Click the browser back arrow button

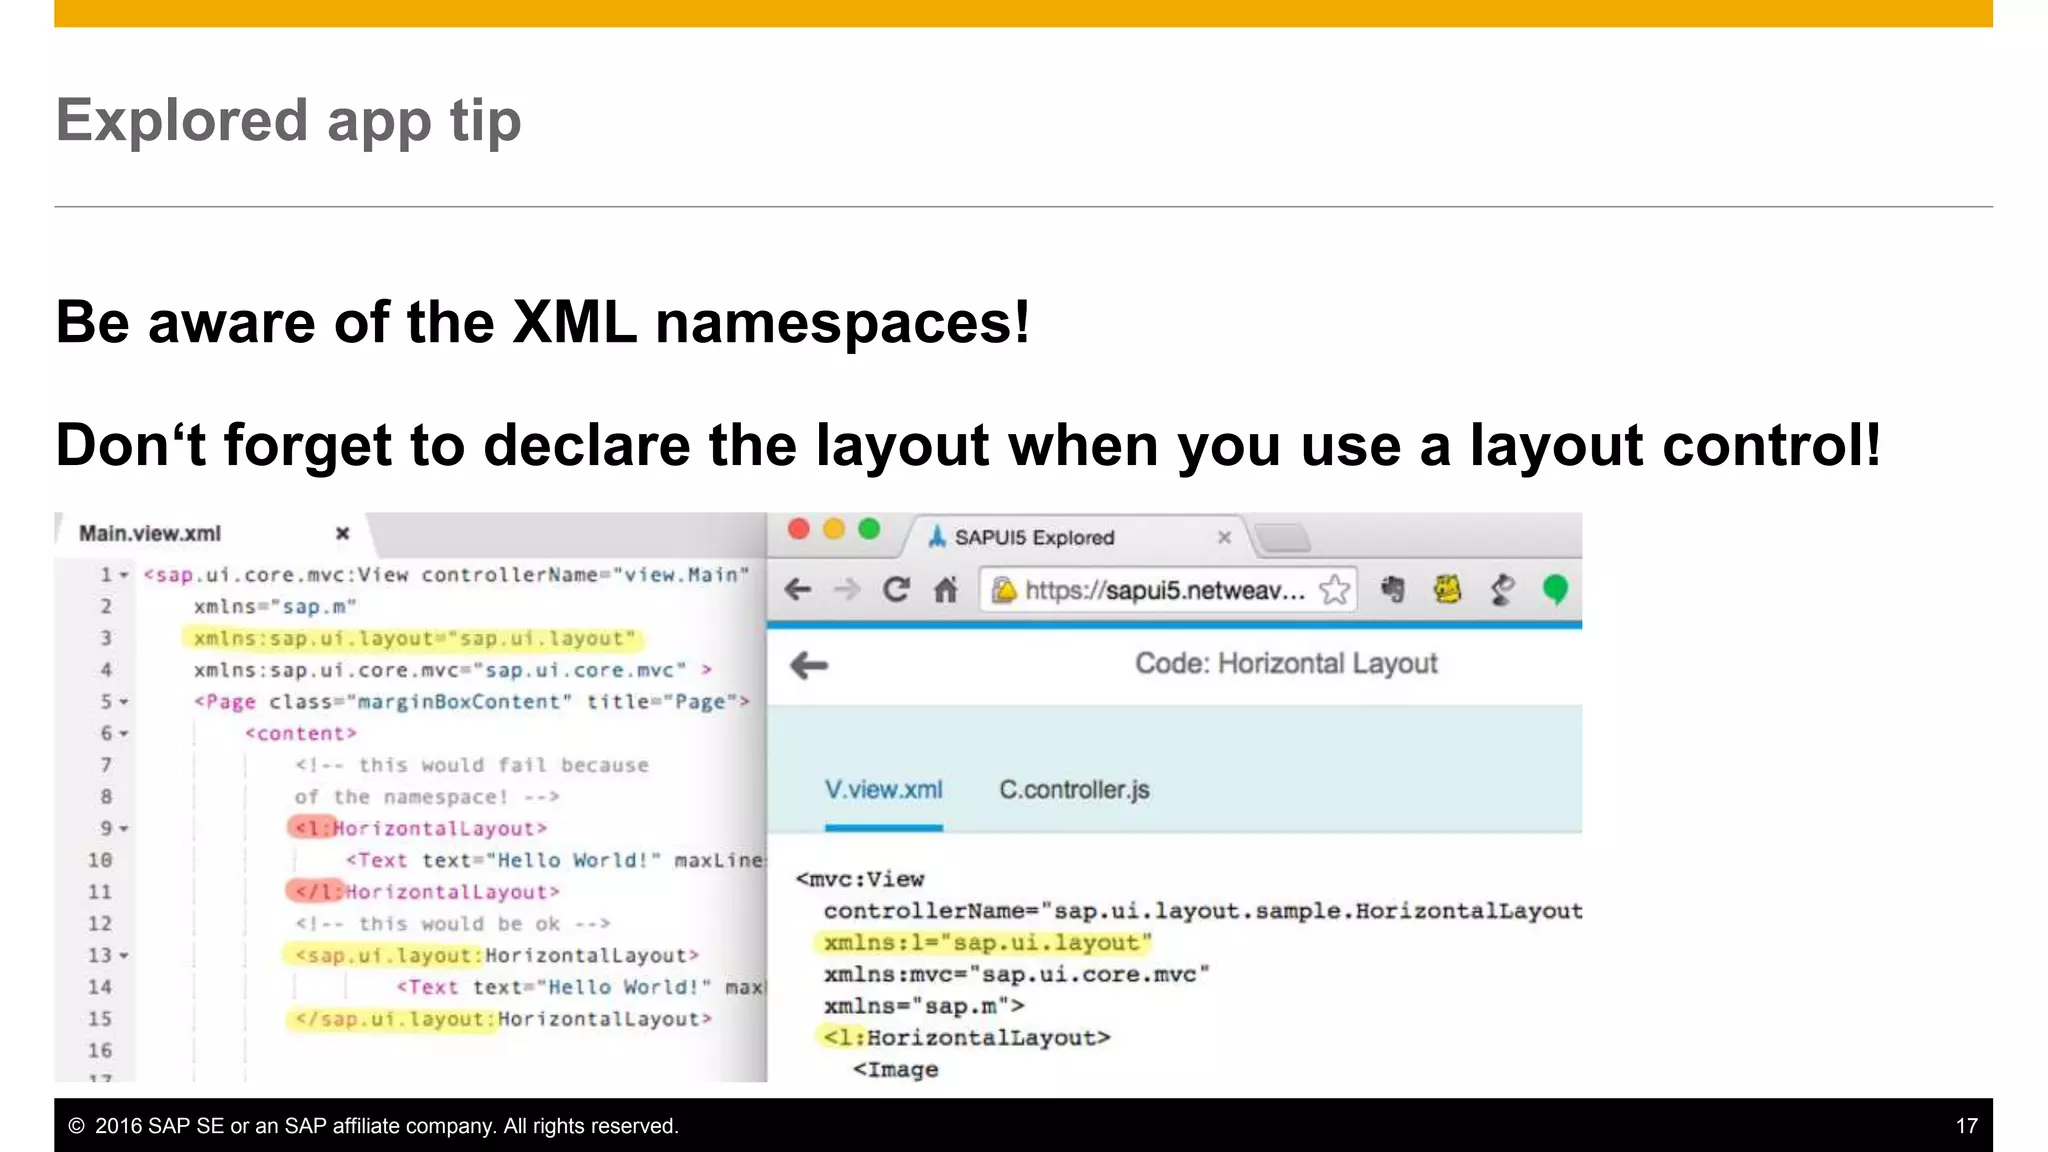coord(798,590)
